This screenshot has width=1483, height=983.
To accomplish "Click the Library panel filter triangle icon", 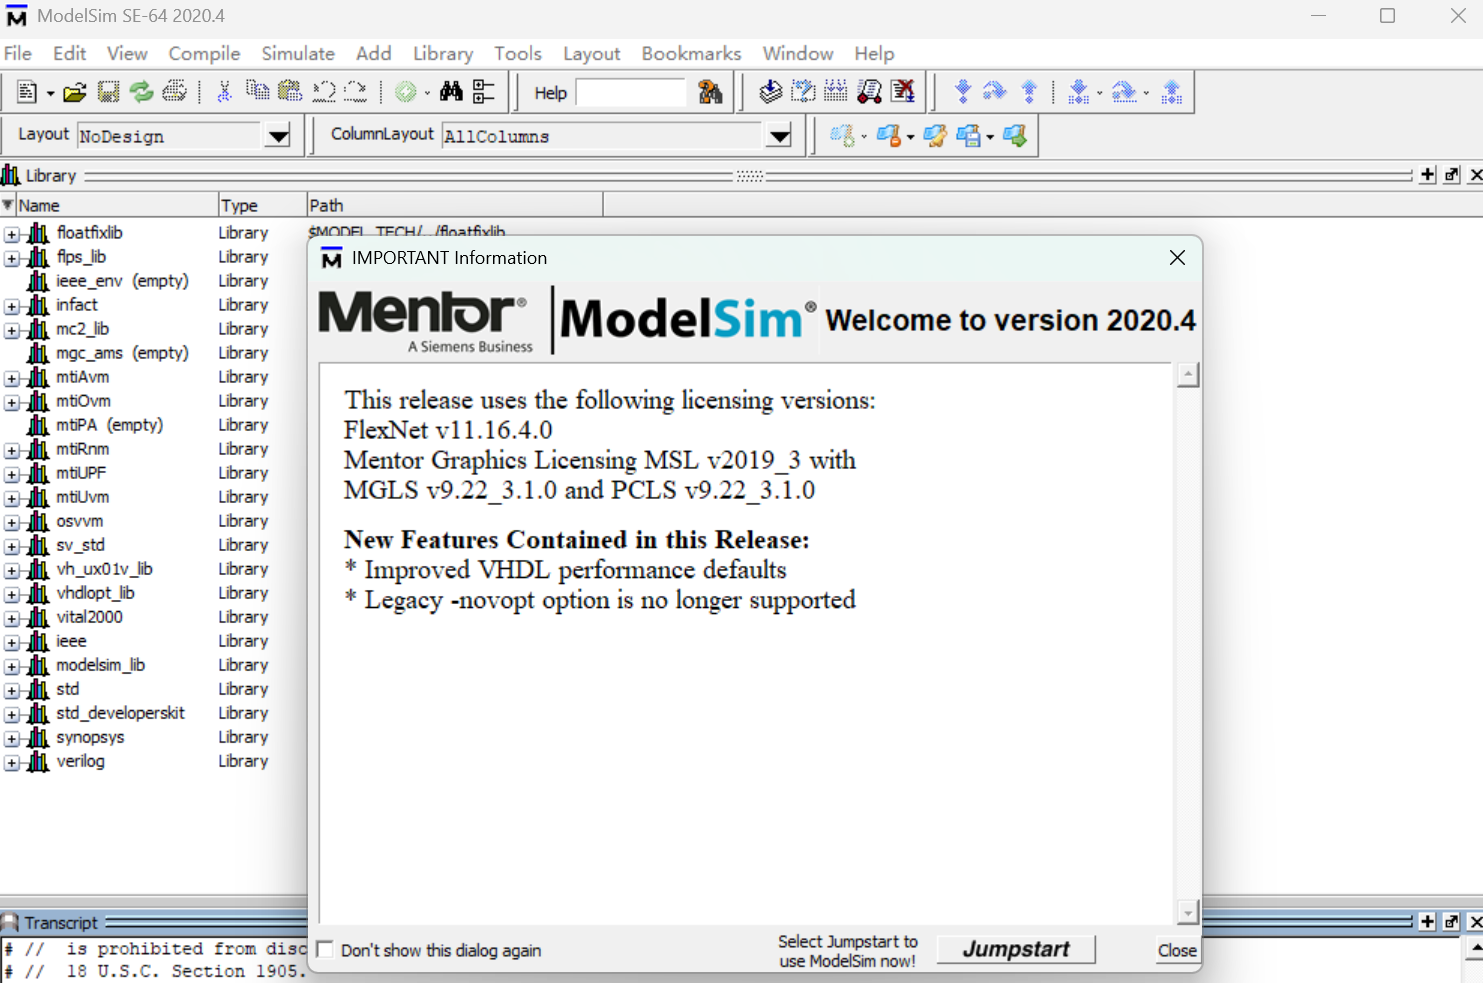I will pyautogui.click(x=8, y=205).
